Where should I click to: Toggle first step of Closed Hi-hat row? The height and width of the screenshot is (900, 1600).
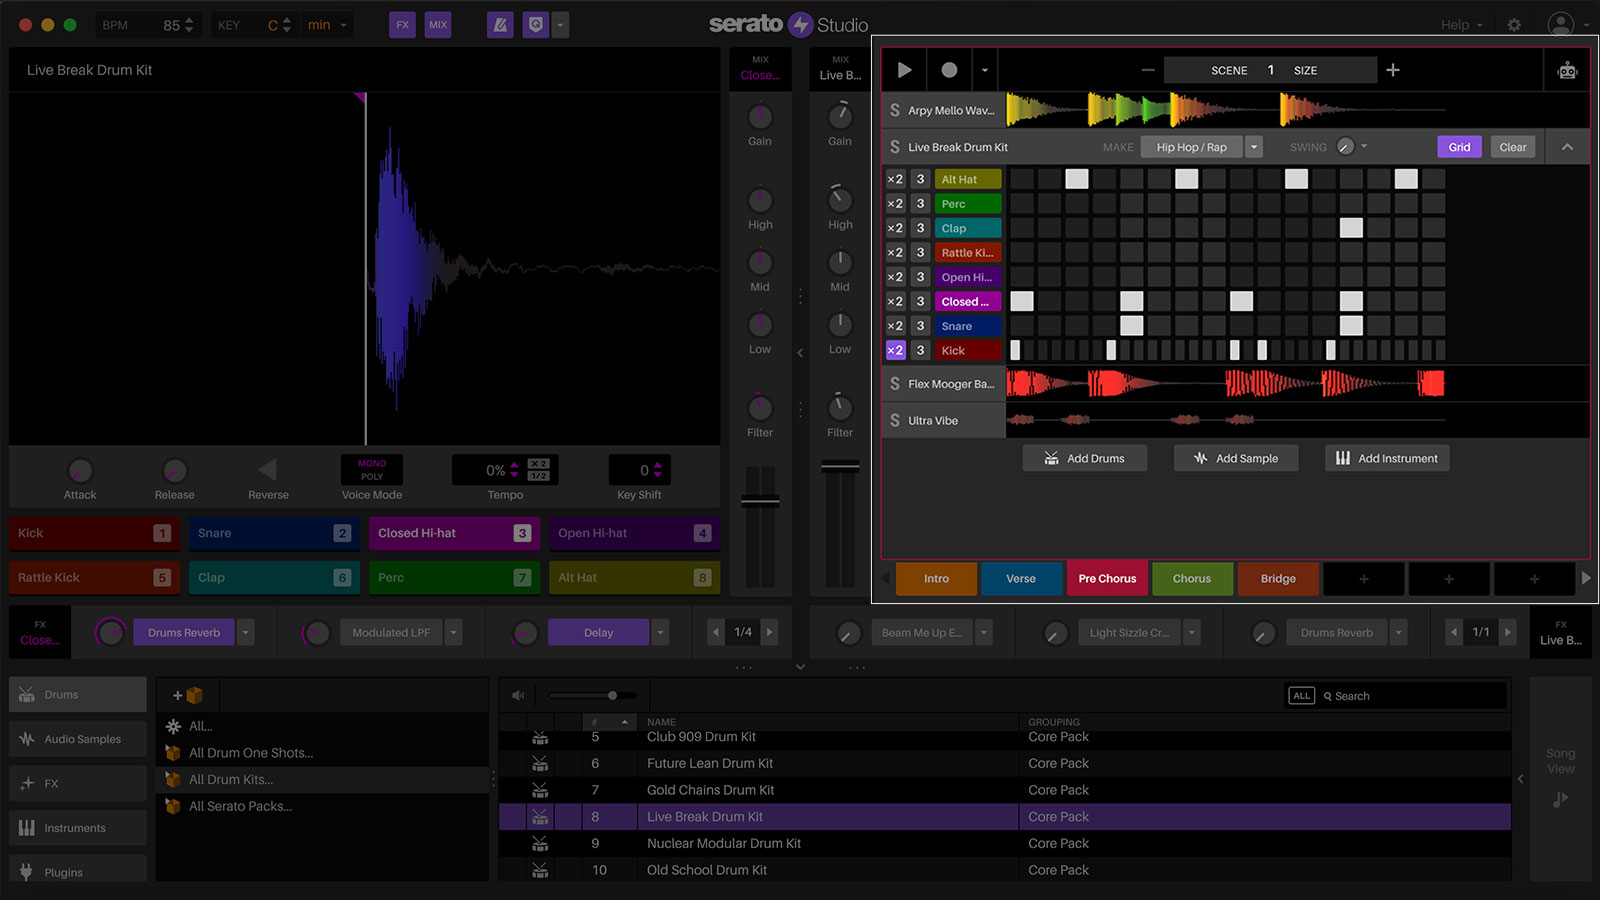(1022, 301)
